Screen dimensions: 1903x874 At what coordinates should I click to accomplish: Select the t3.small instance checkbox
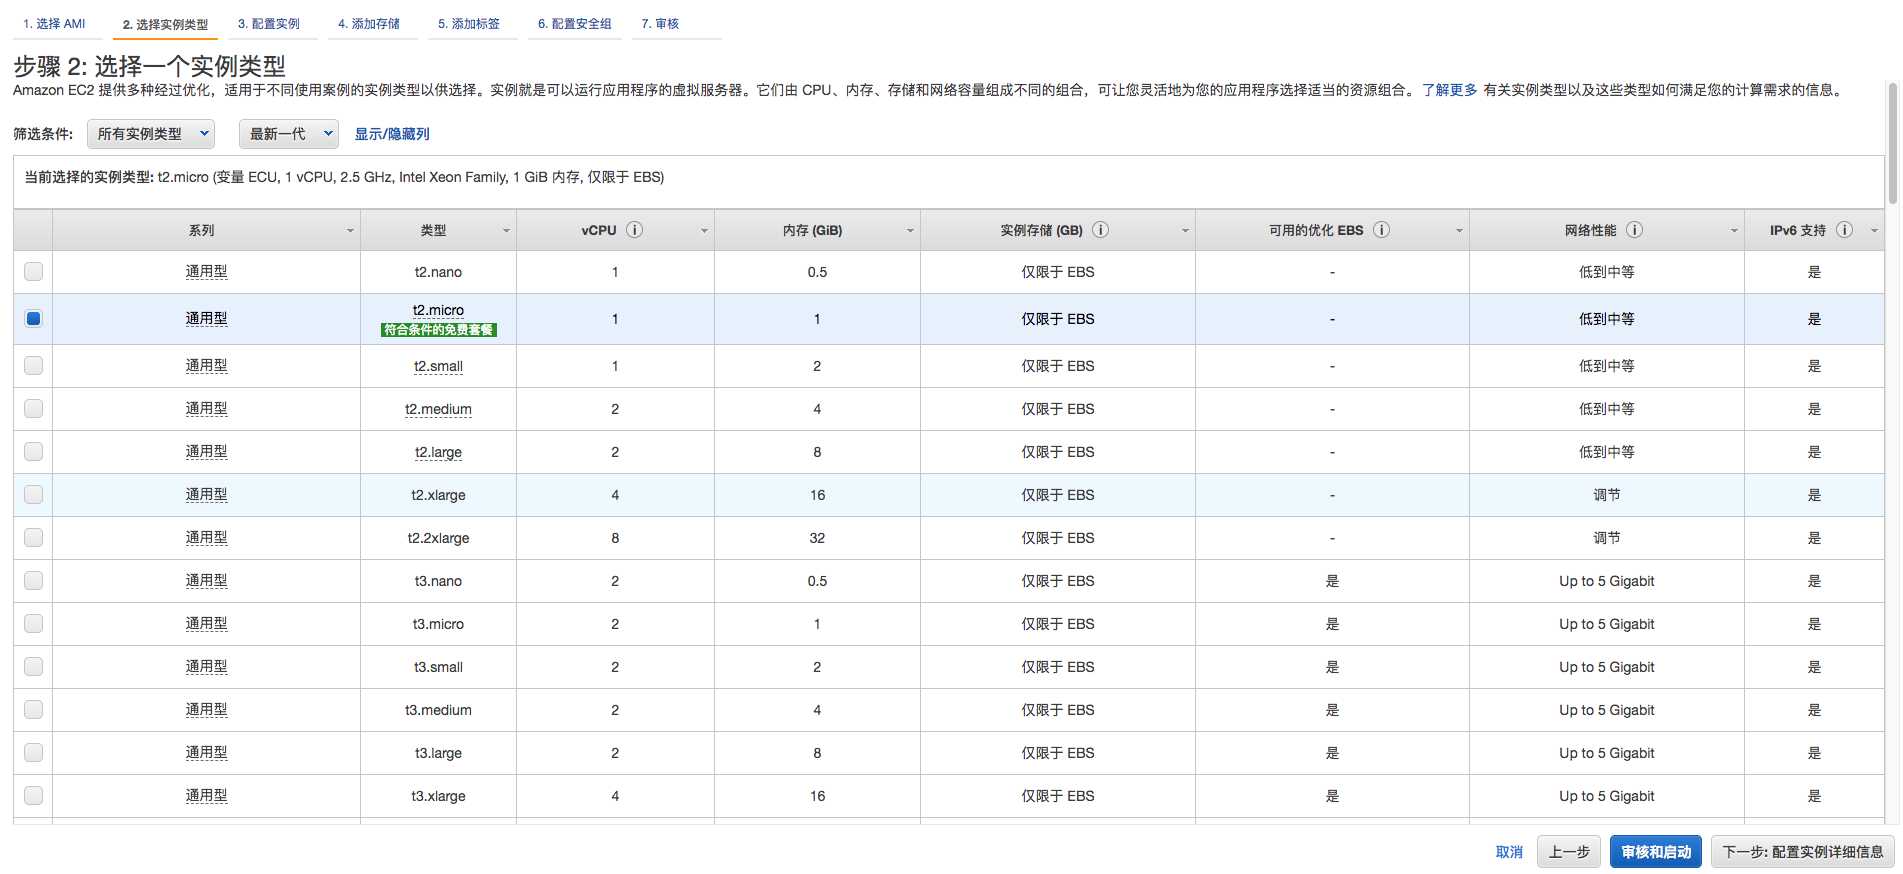coord(33,666)
